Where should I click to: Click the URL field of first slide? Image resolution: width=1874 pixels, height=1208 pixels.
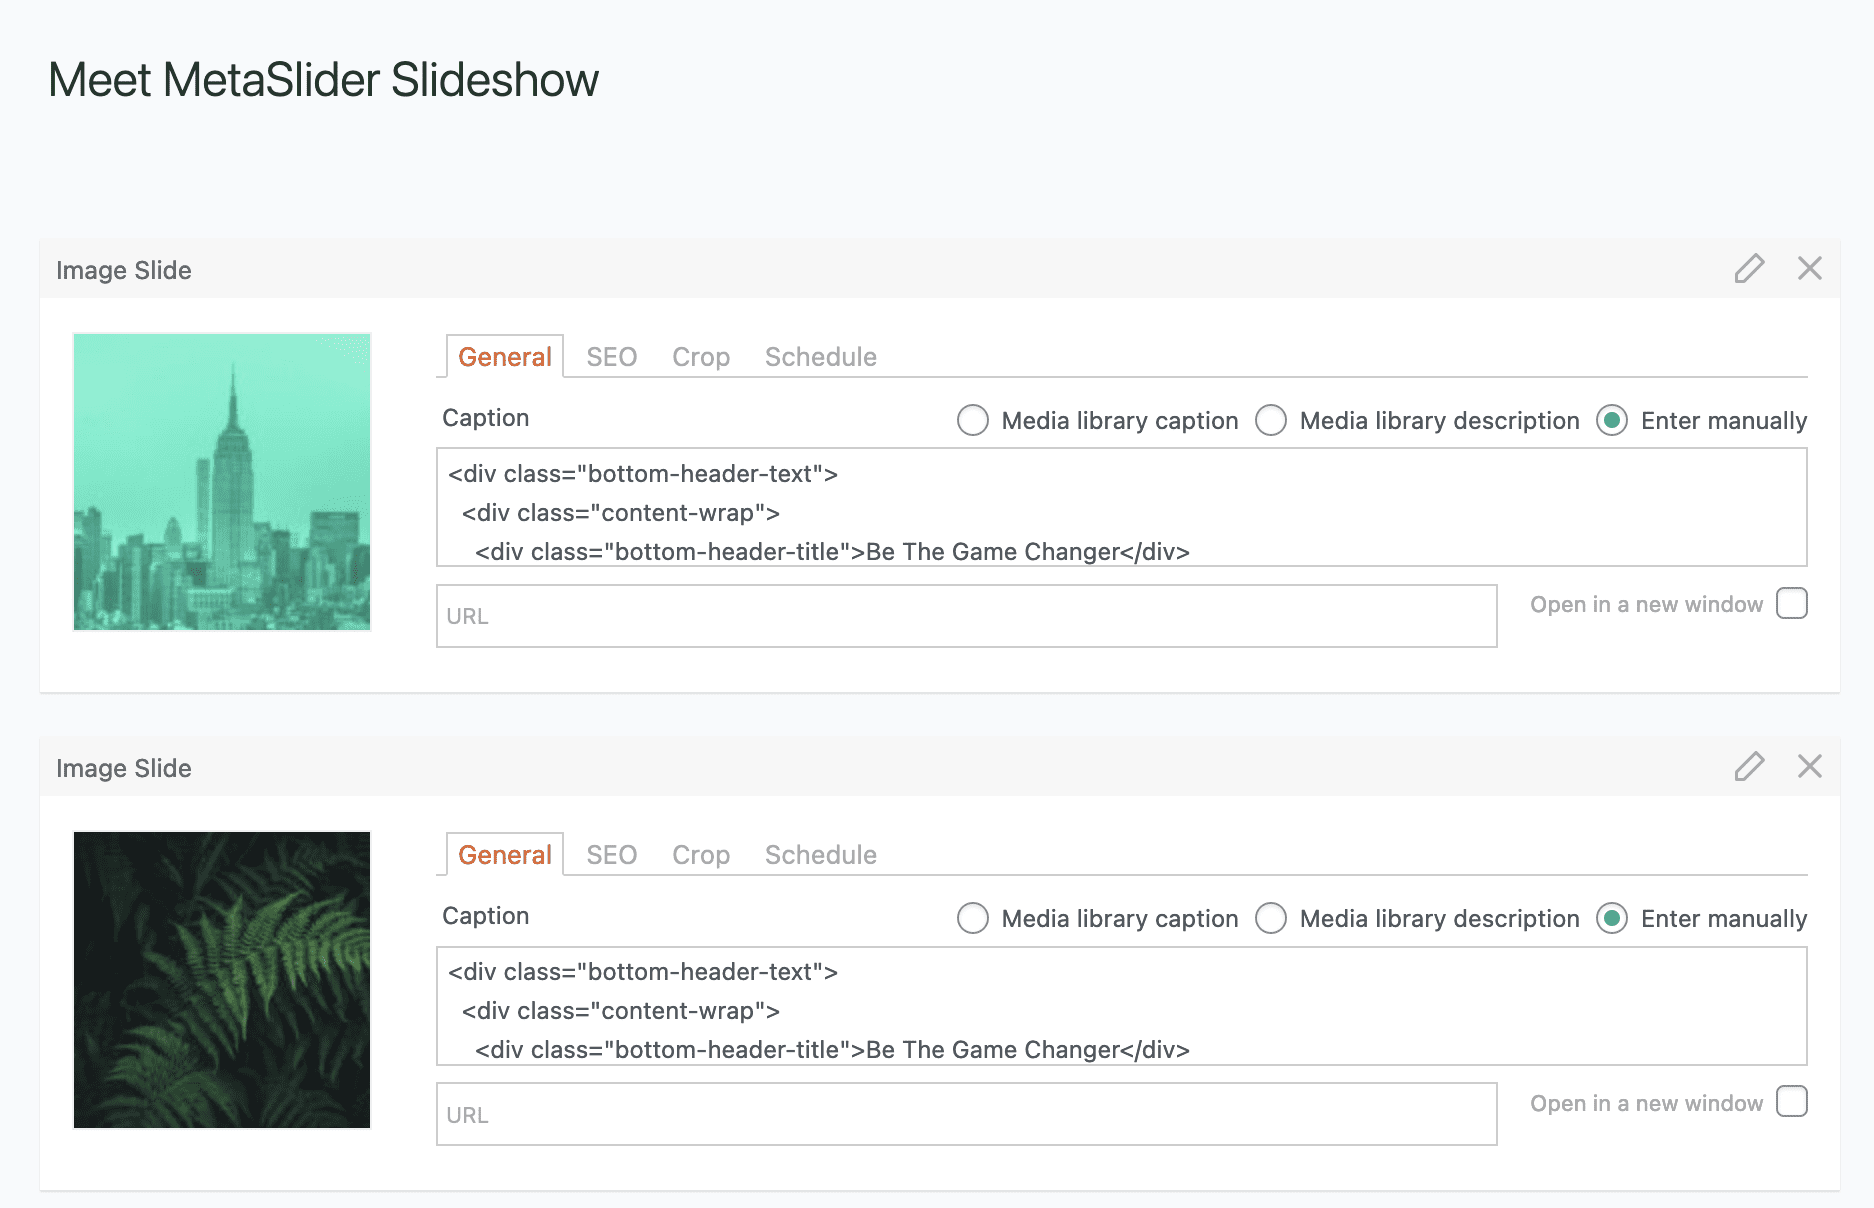(966, 616)
